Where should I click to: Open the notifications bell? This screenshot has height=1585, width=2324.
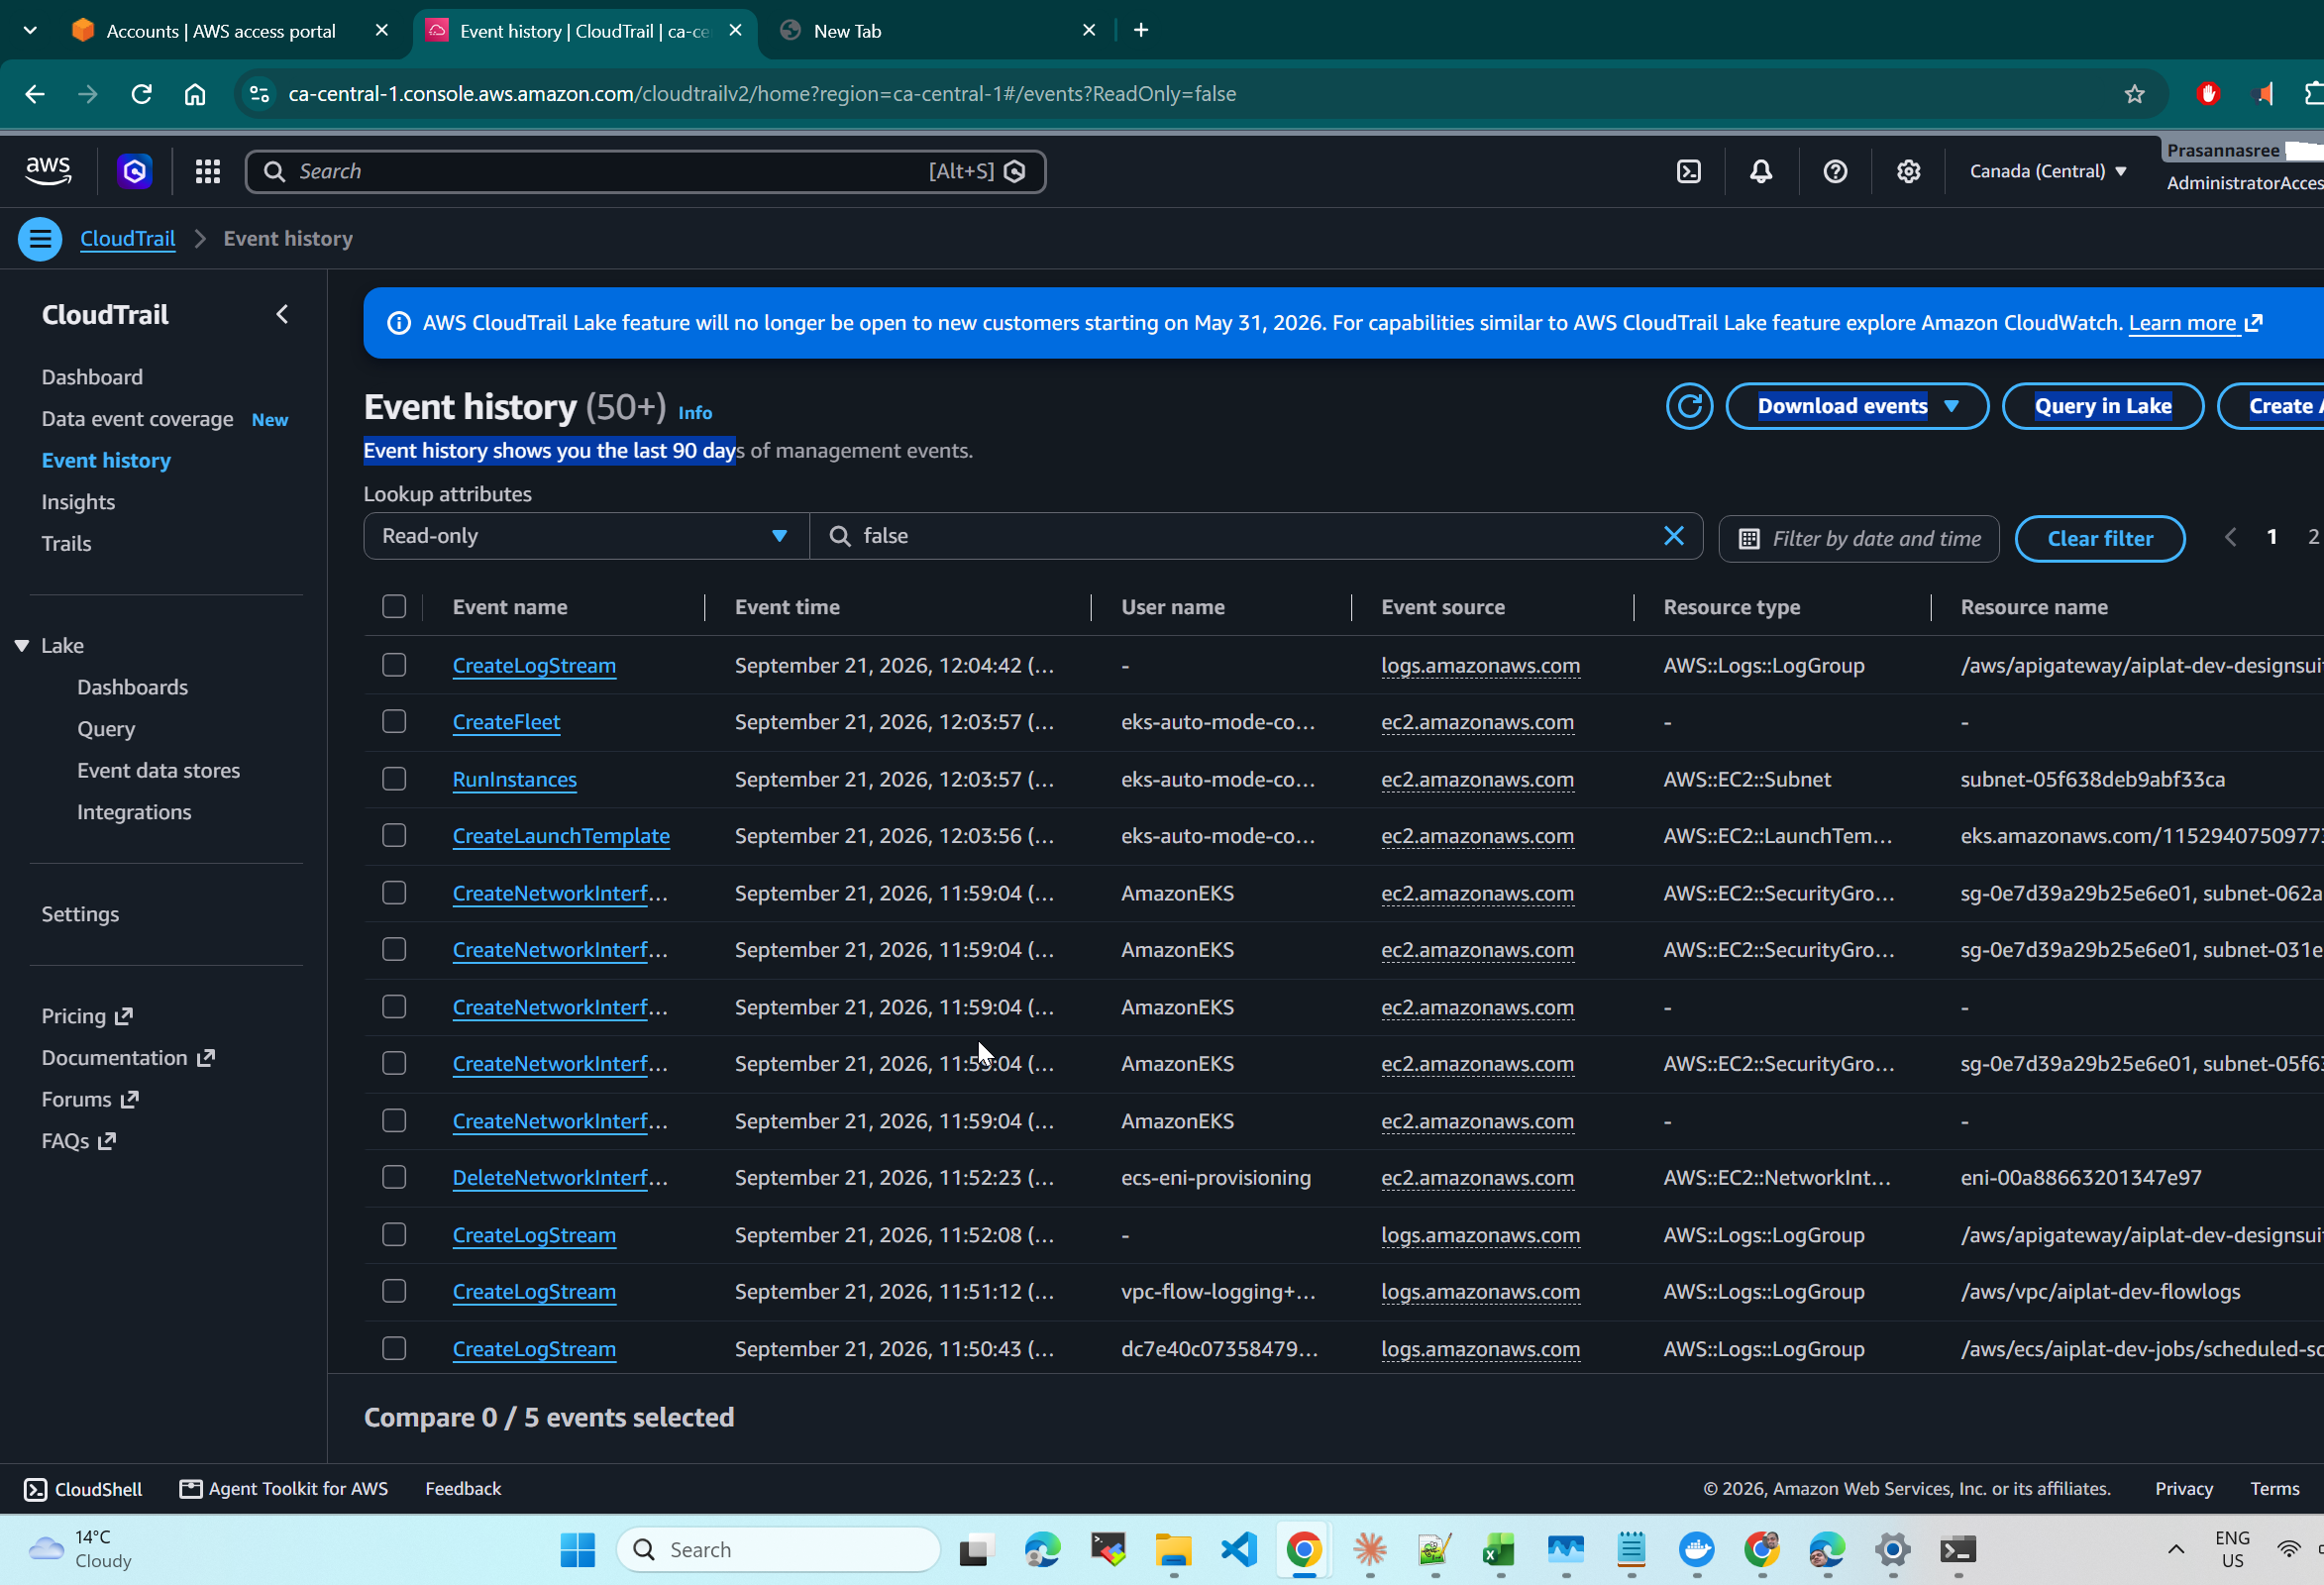(1761, 171)
